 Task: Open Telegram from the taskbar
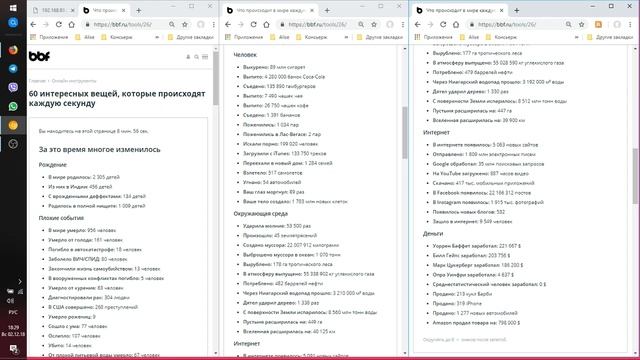[x=13, y=69]
